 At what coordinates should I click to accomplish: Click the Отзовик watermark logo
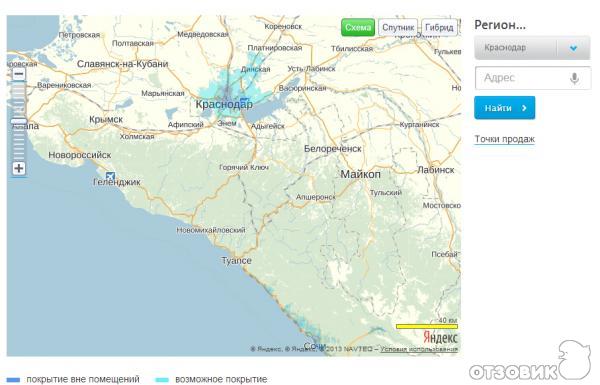(531, 364)
